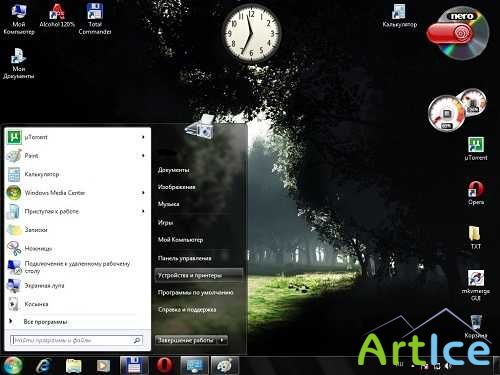Screen dimensions: 500x375
Task: Open µTorrent from the Start menu
Action: click(77, 137)
